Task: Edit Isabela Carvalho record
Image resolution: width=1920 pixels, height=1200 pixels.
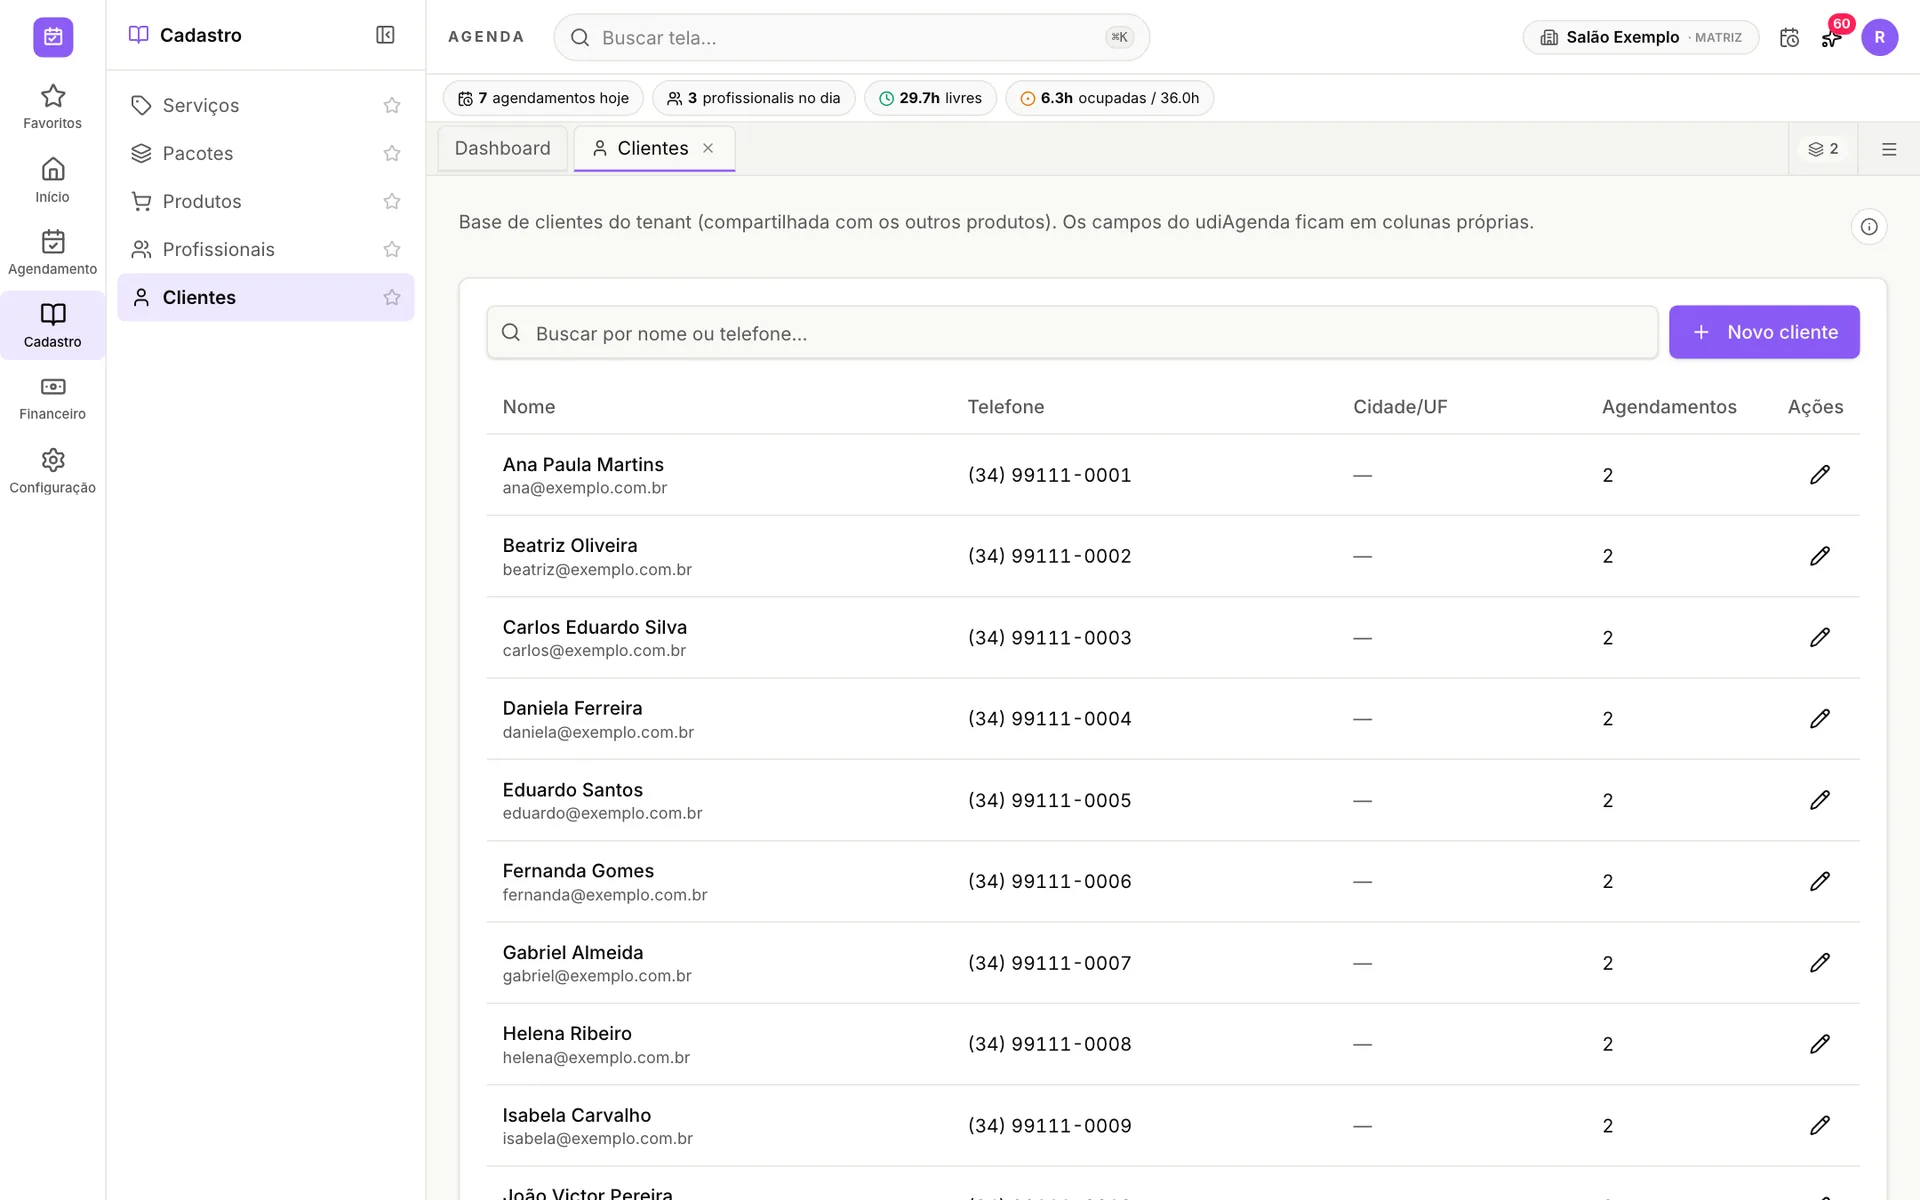Action: (x=1819, y=1126)
